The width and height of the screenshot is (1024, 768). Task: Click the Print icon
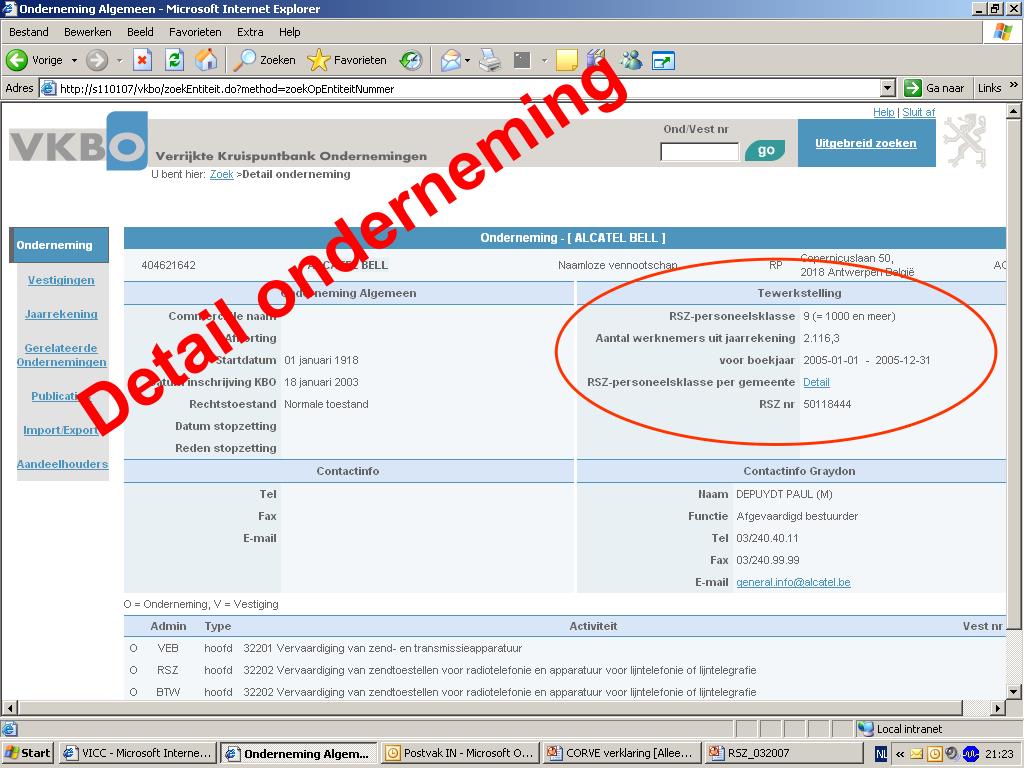(489, 60)
